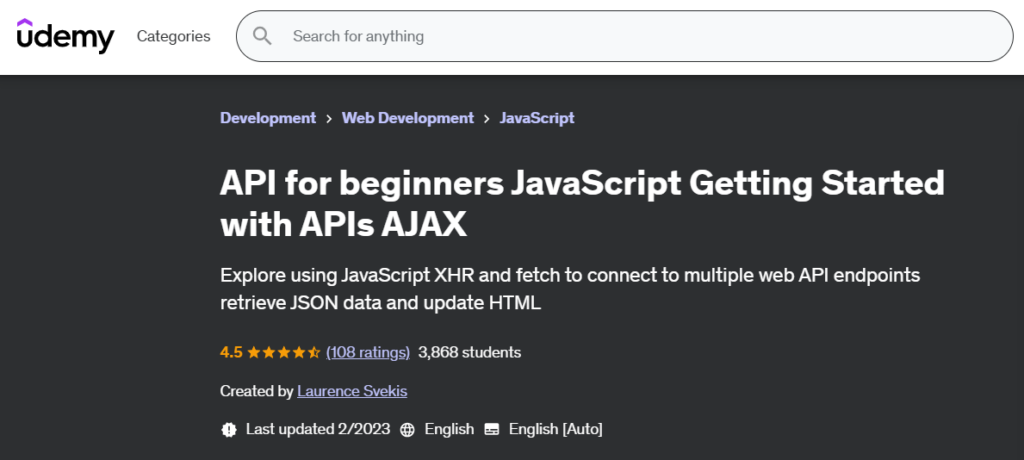Go to Web Development breadcrumb
This screenshot has width=1024, height=460.
pyautogui.click(x=408, y=118)
